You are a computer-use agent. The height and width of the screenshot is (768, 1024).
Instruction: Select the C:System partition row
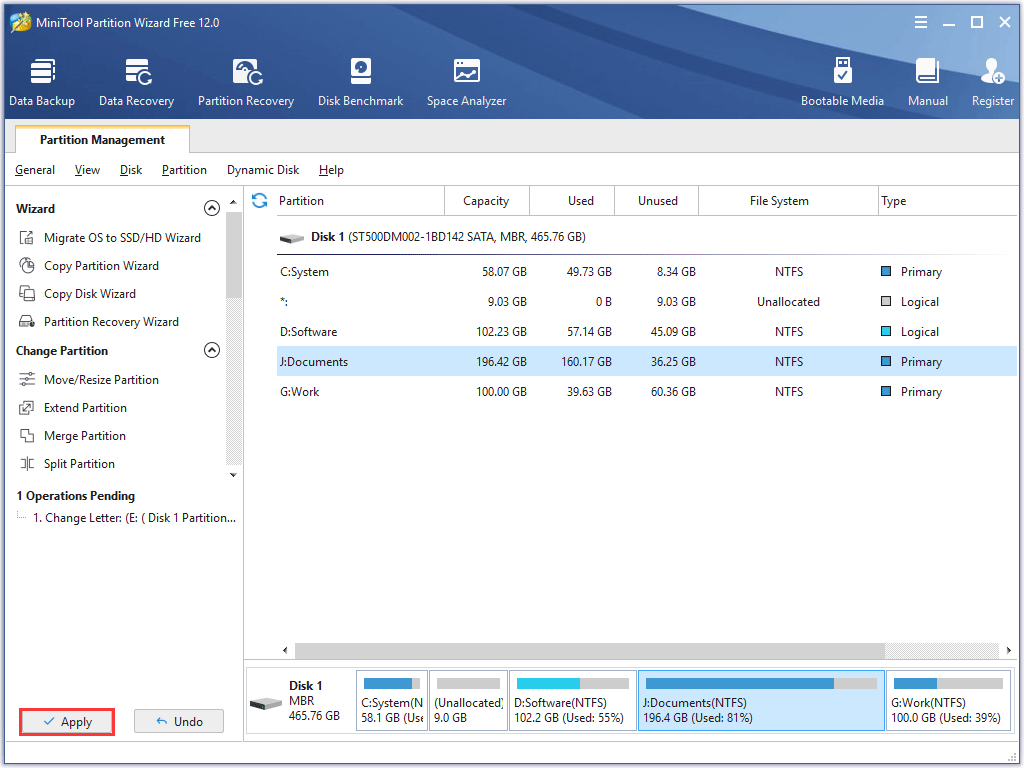(647, 272)
